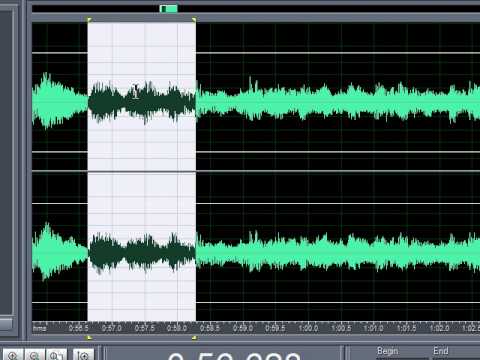Click the zoom in magnifier icon

pos(13,355)
